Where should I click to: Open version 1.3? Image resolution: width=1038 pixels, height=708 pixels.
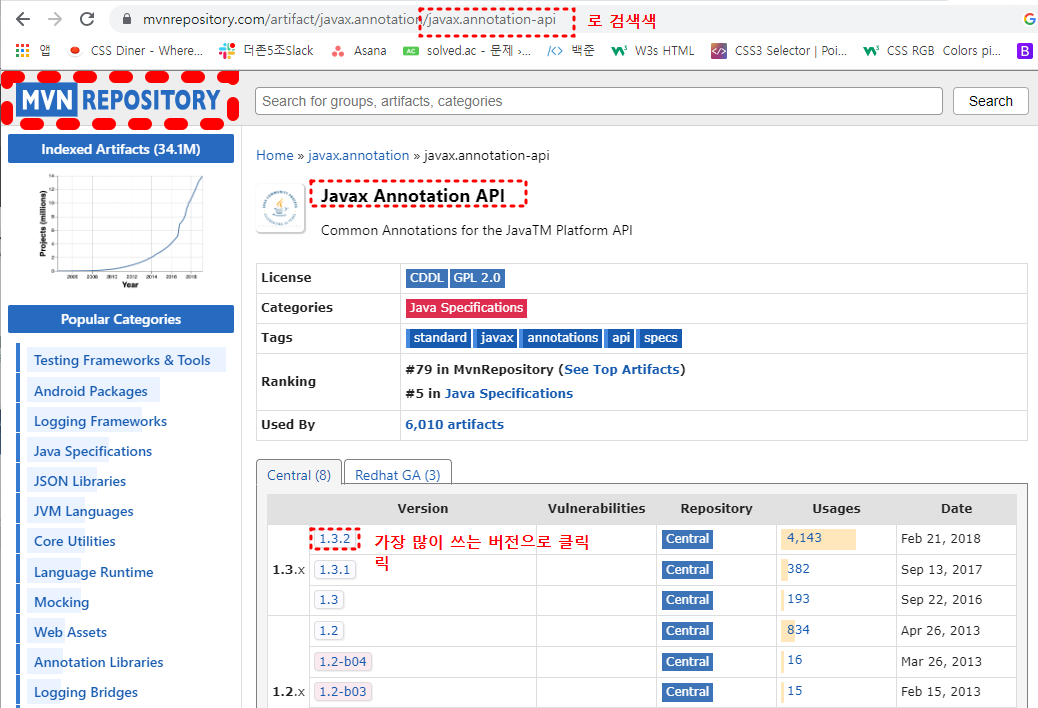click(x=329, y=599)
